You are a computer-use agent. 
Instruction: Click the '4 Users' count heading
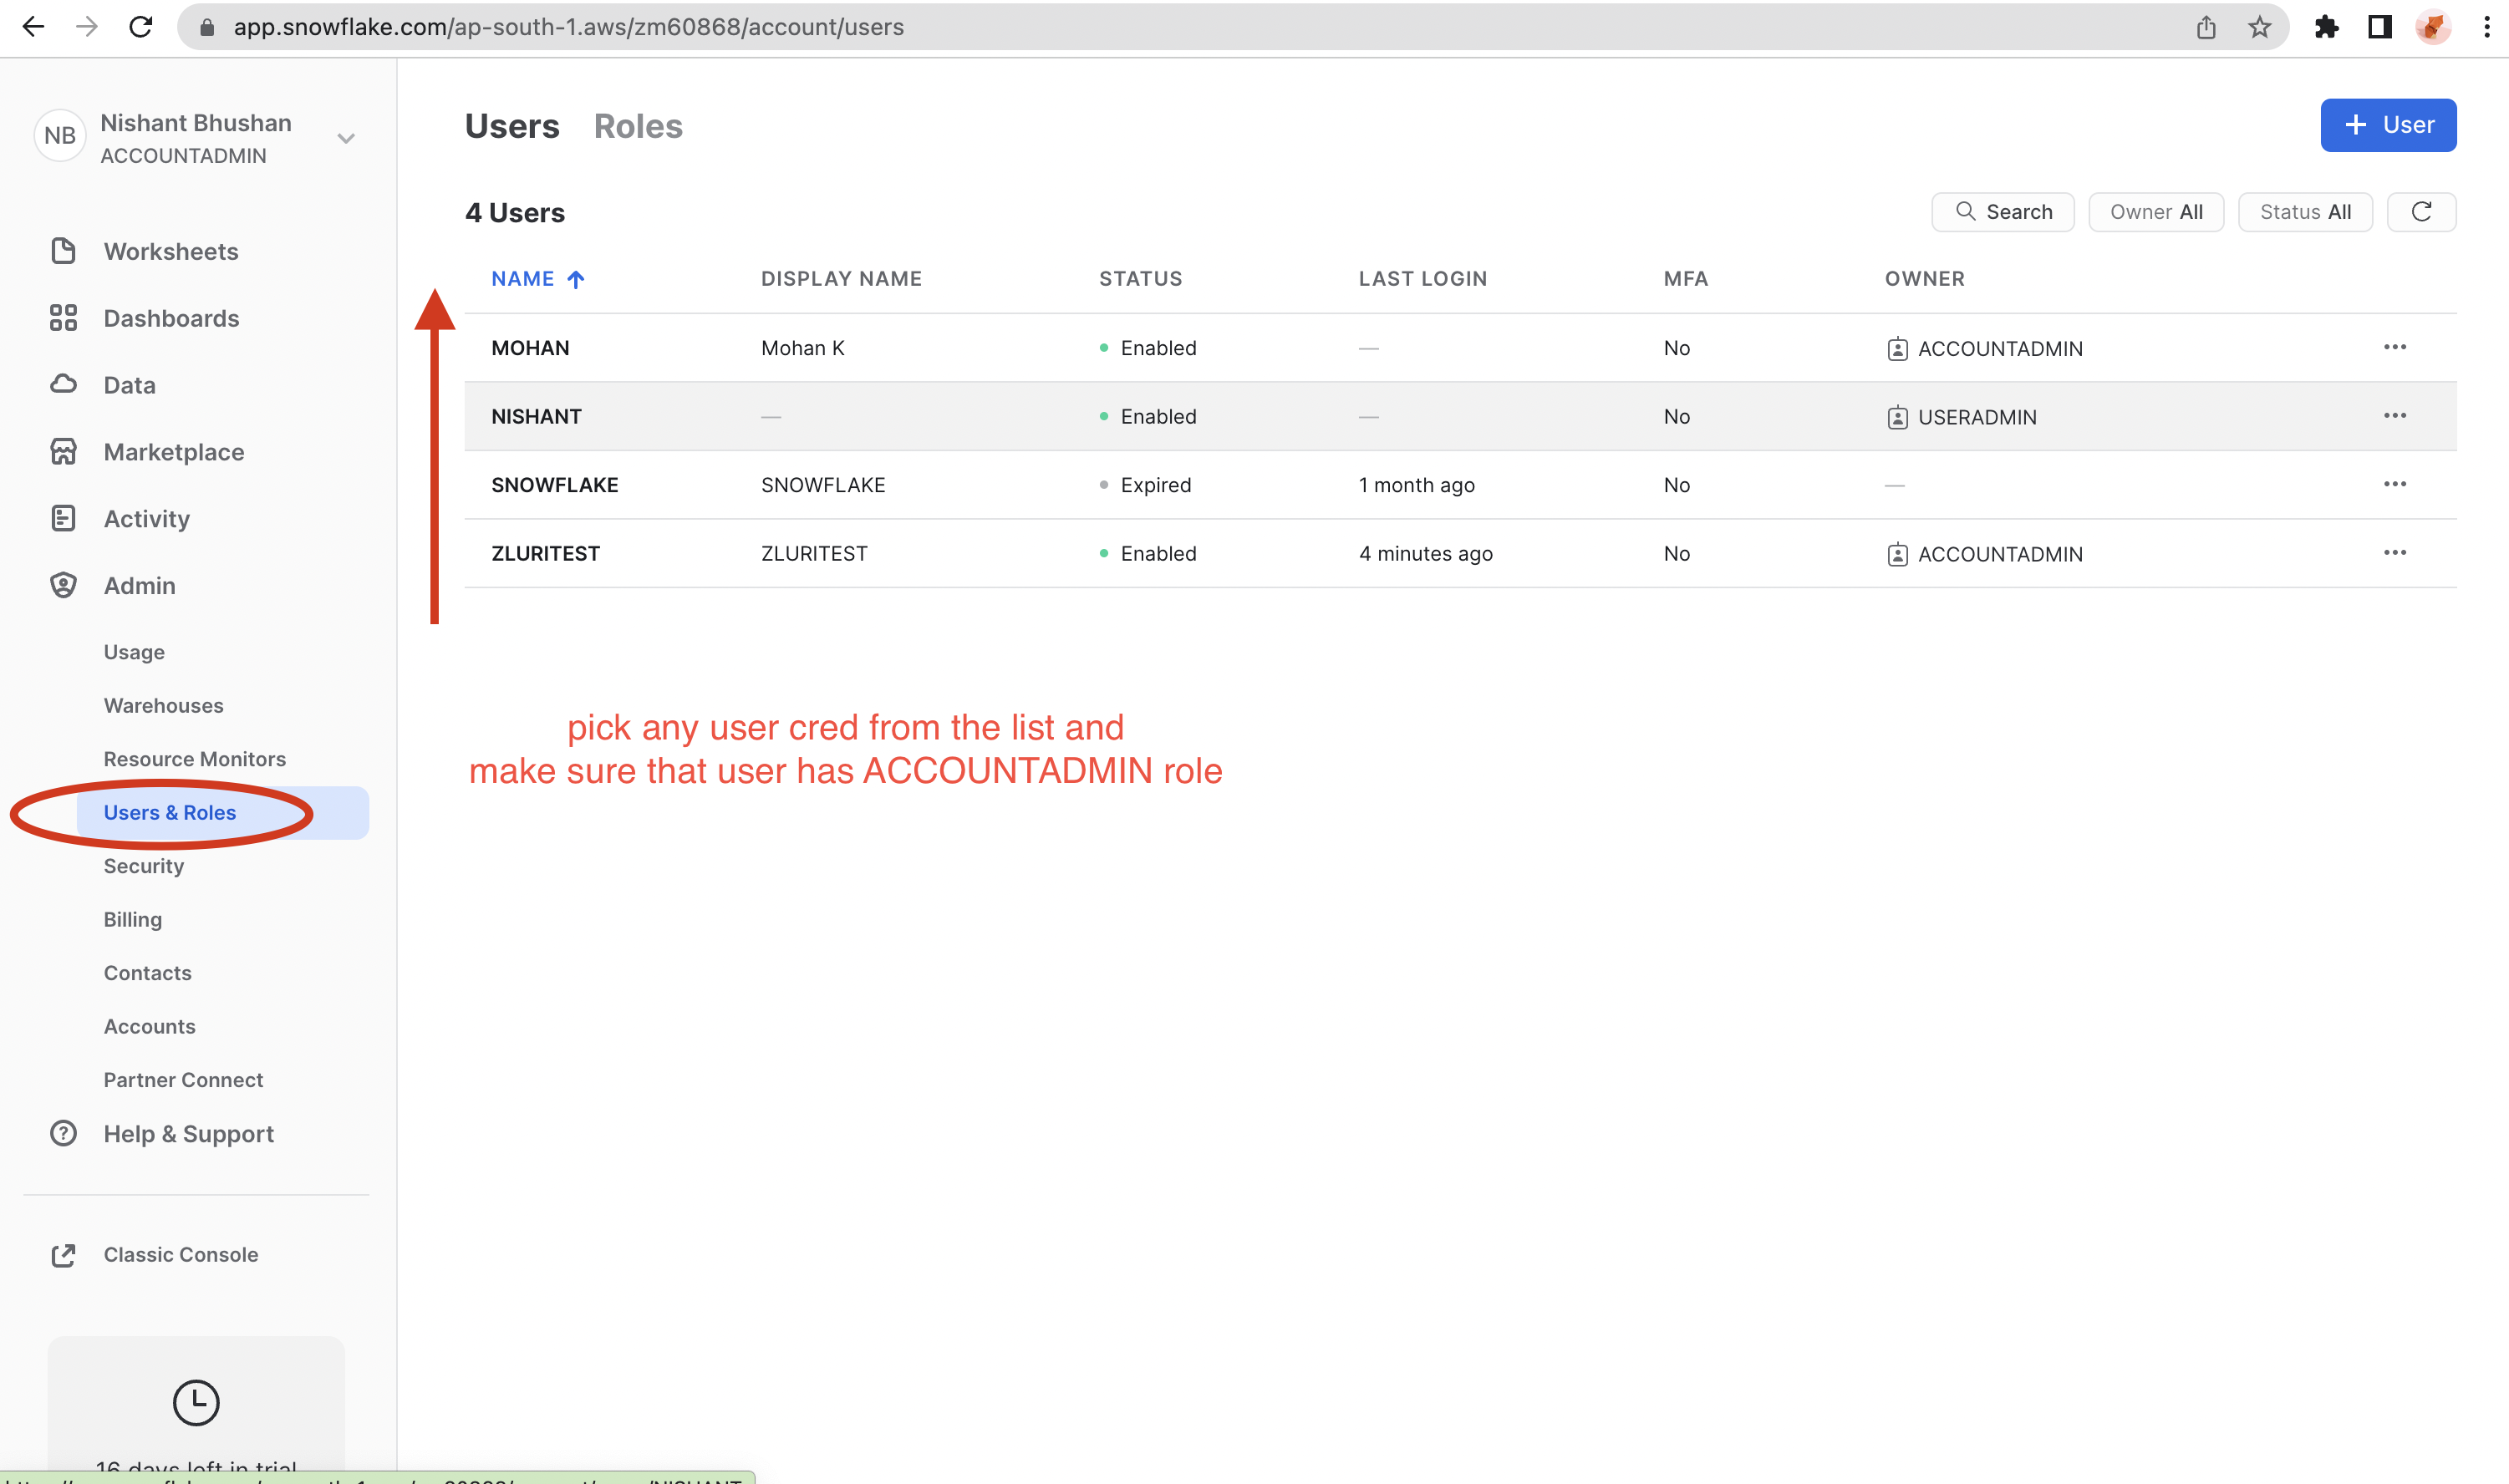(515, 212)
